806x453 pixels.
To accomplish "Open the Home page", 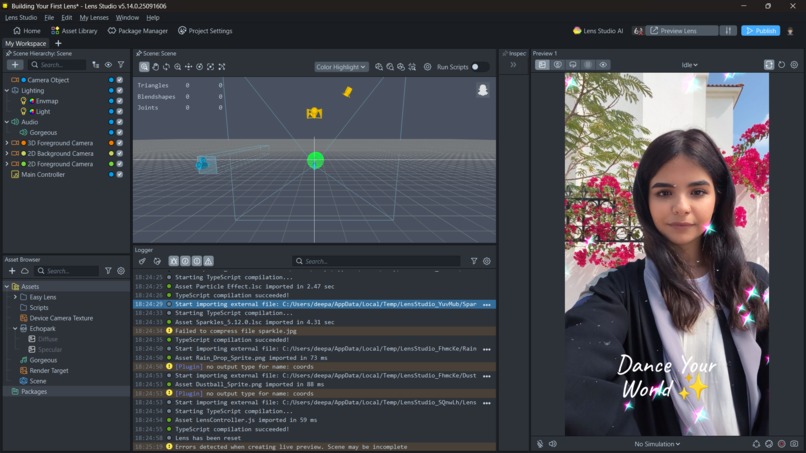I will 27,31.
